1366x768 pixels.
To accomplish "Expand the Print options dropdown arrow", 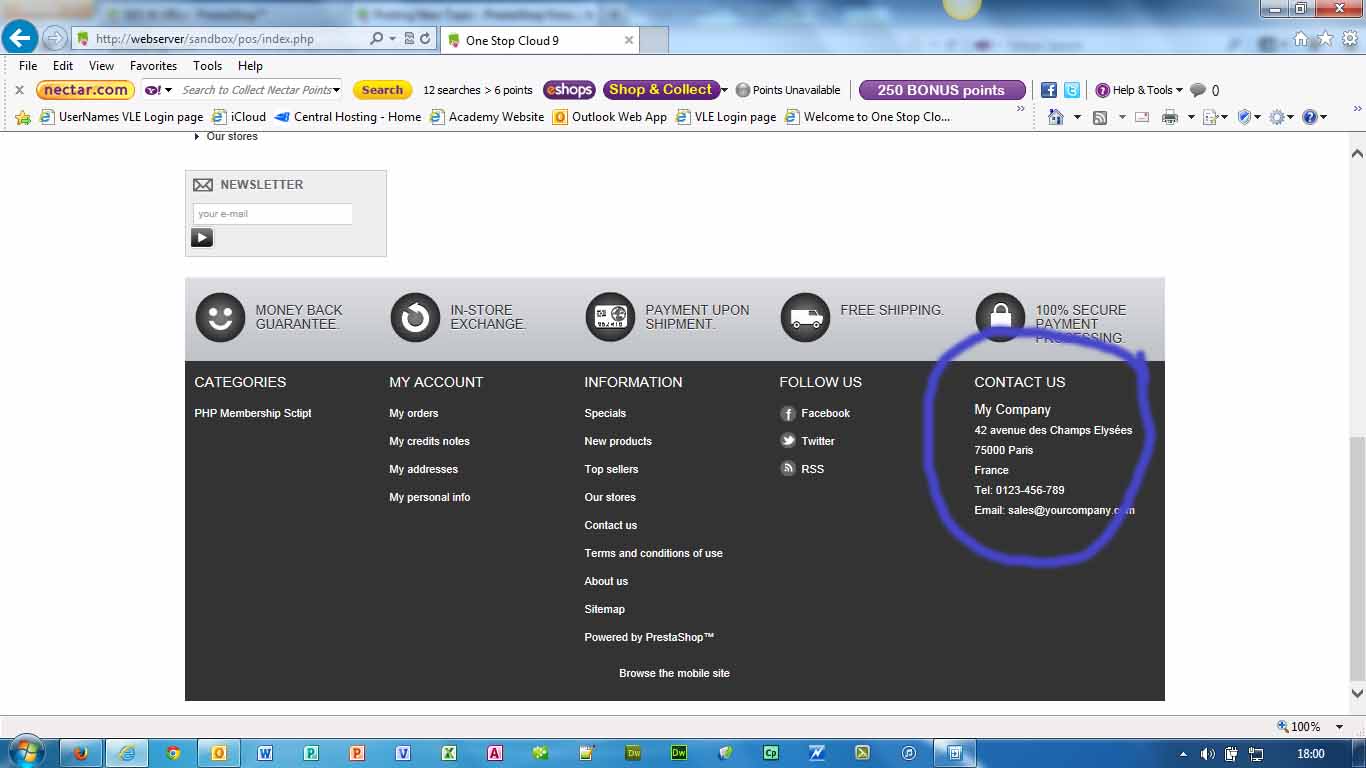I will click(x=1190, y=117).
